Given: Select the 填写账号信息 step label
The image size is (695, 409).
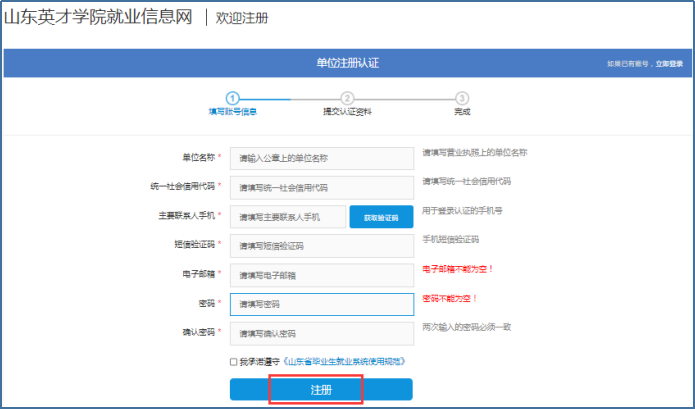Looking at the screenshot, I should pos(232,112).
